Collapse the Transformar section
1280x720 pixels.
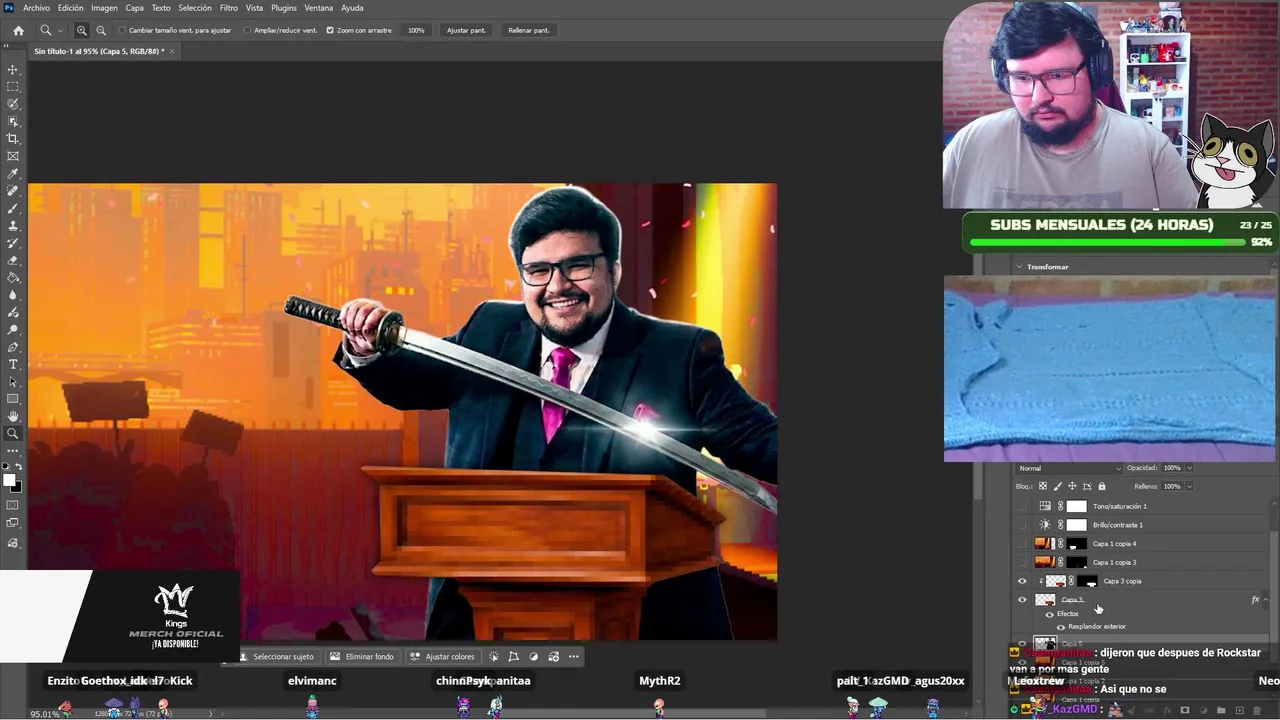point(1019,267)
